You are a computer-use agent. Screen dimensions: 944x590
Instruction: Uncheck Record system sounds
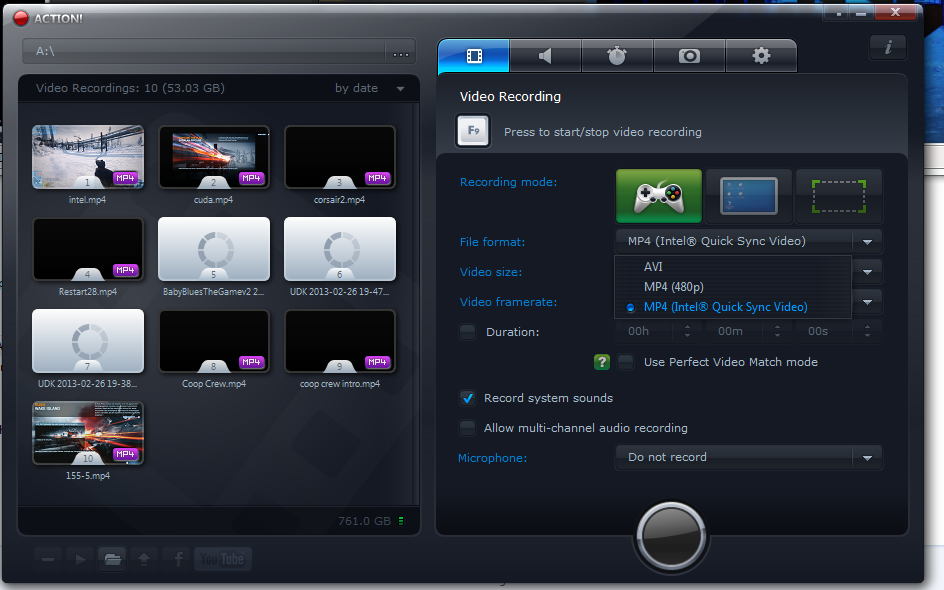468,398
